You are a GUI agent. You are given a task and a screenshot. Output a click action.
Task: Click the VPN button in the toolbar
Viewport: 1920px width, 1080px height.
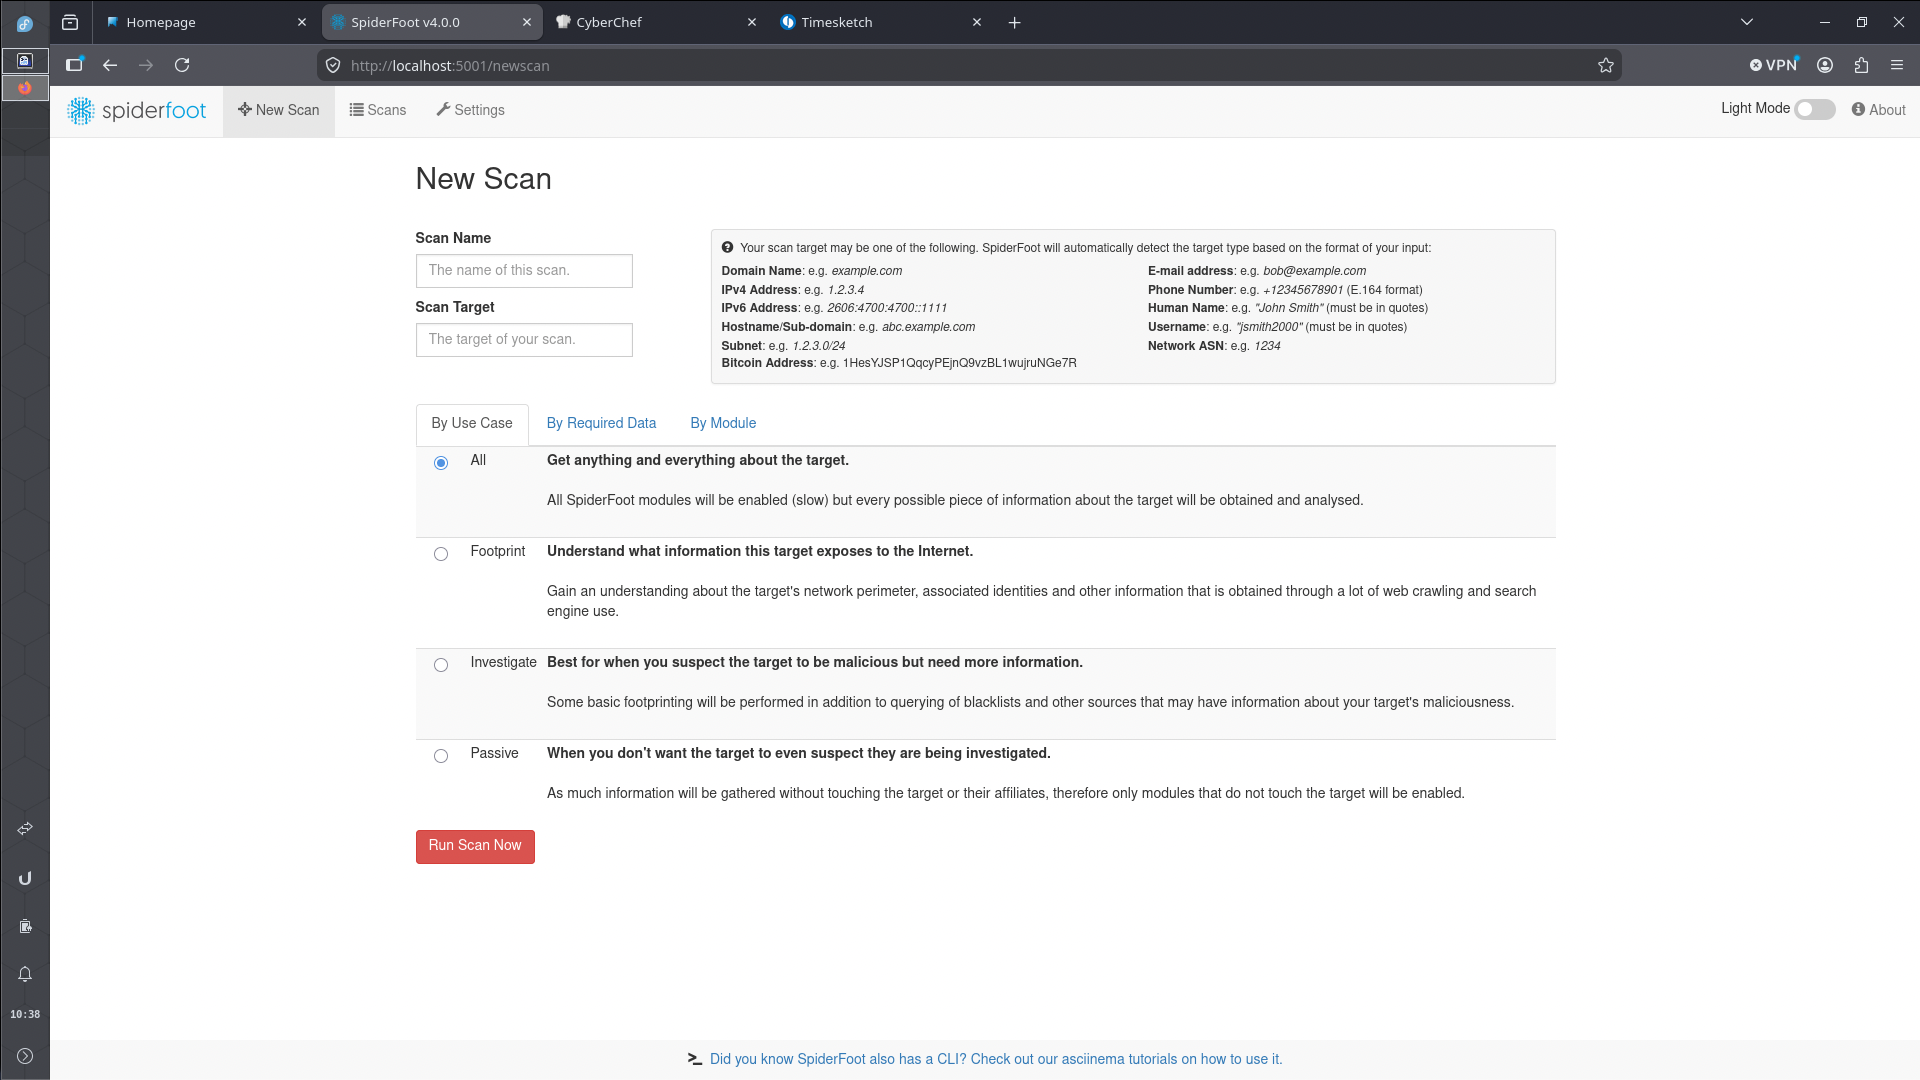[x=1774, y=65]
